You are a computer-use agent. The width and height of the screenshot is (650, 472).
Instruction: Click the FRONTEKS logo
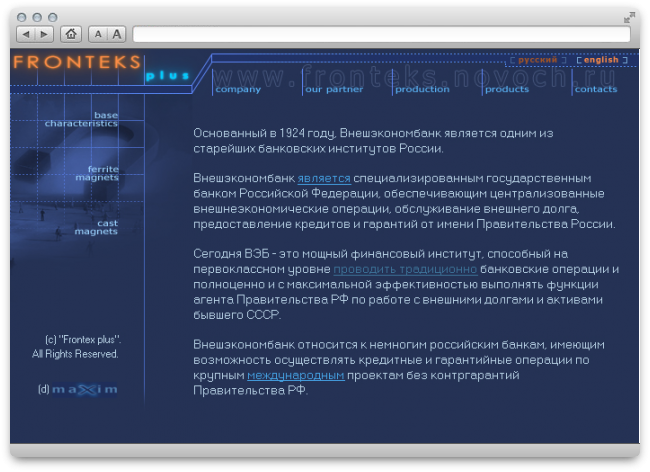[x=75, y=62]
